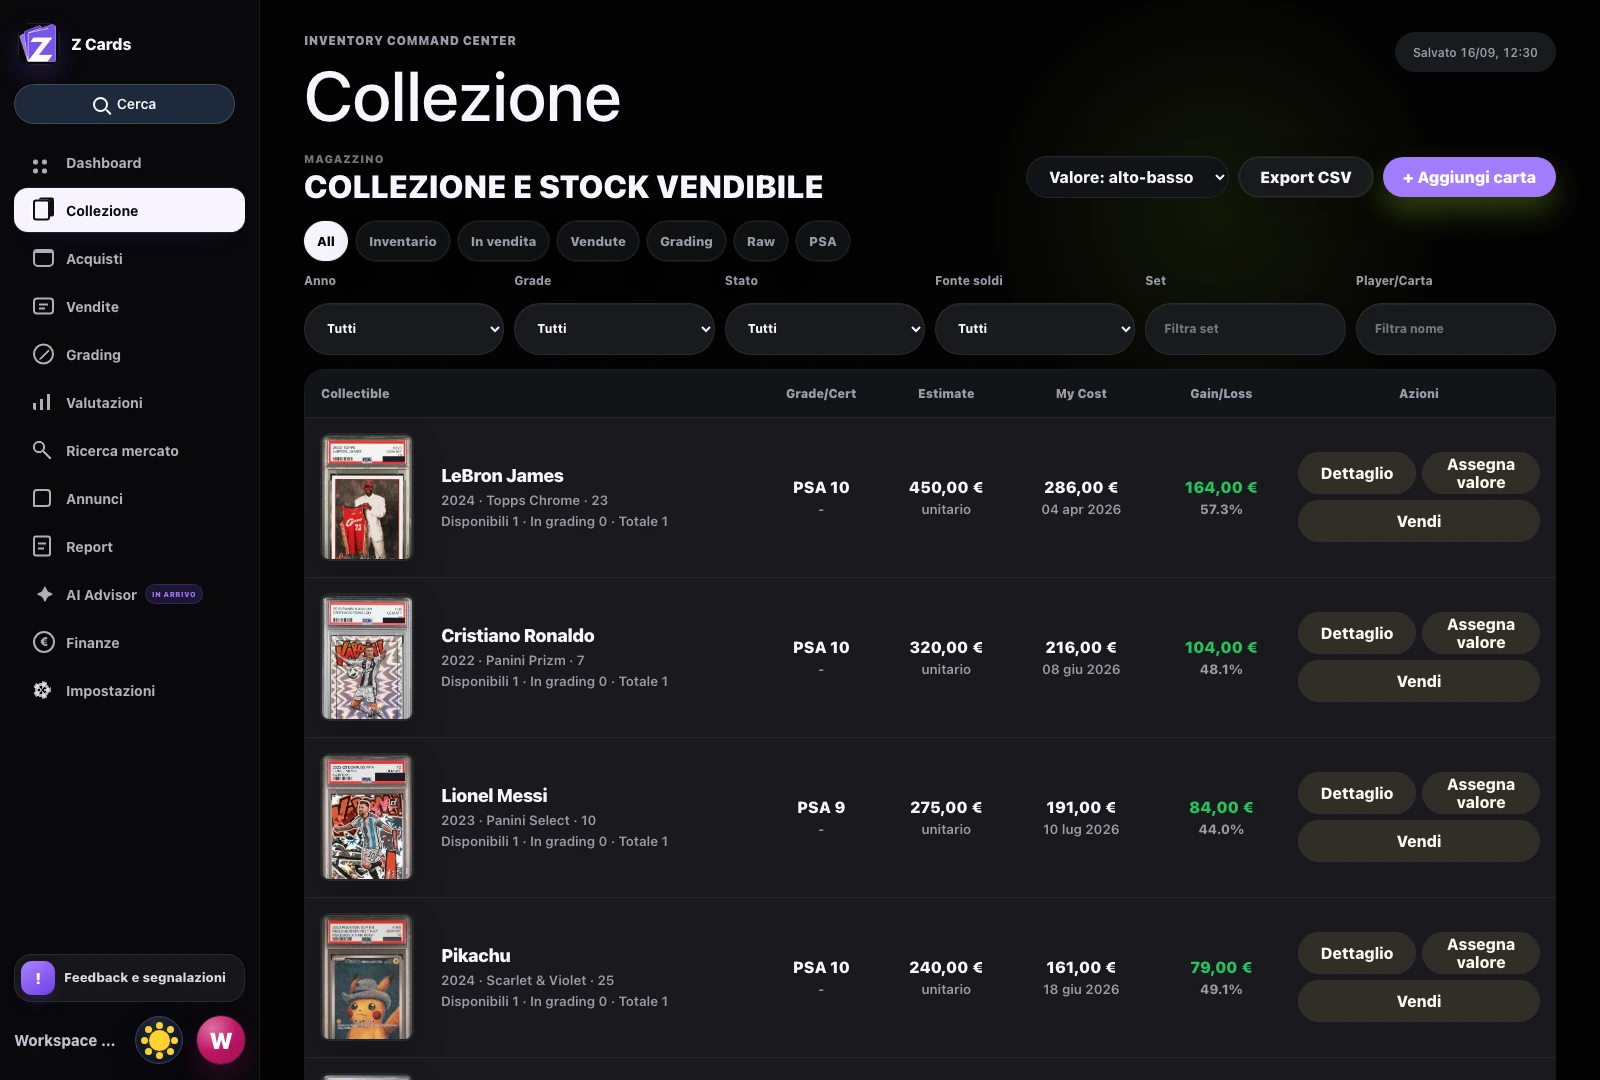
Task: Click the Aggiungi carta button
Action: click(1469, 177)
